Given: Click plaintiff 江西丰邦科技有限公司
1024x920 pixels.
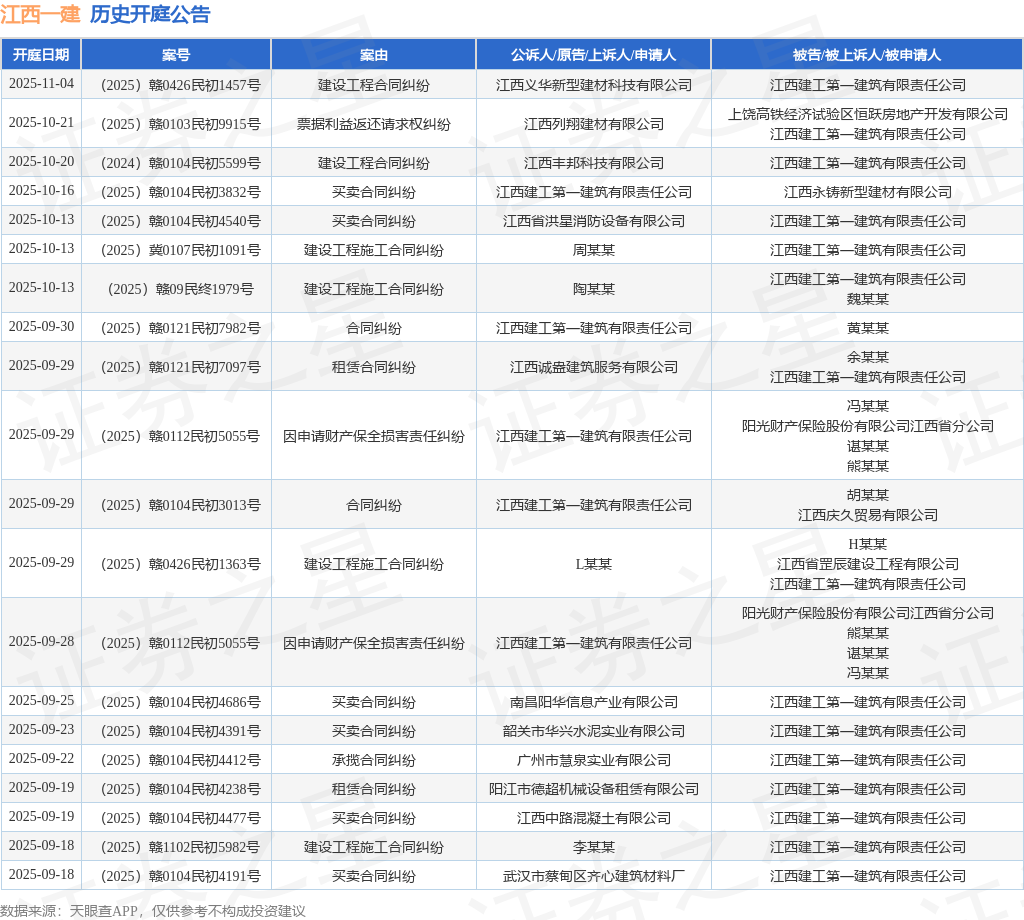Looking at the screenshot, I should click(x=594, y=163).
